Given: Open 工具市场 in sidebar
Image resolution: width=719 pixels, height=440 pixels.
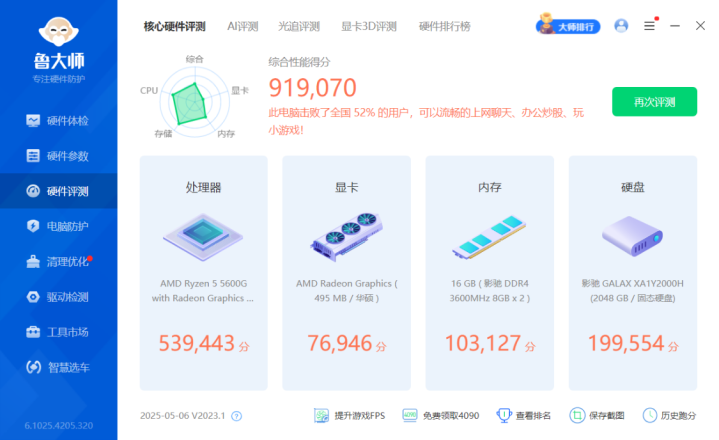Looking at the screenshot, I should [x=58, y=332].
